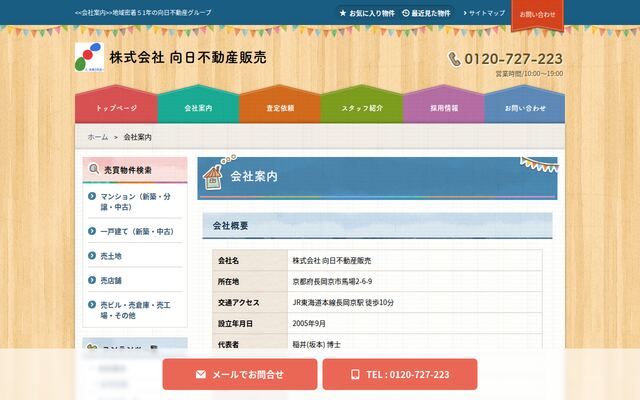Click the phone handset icon in header
The height and width of the screenshot is (400, 640).
(x=454, y=59)
